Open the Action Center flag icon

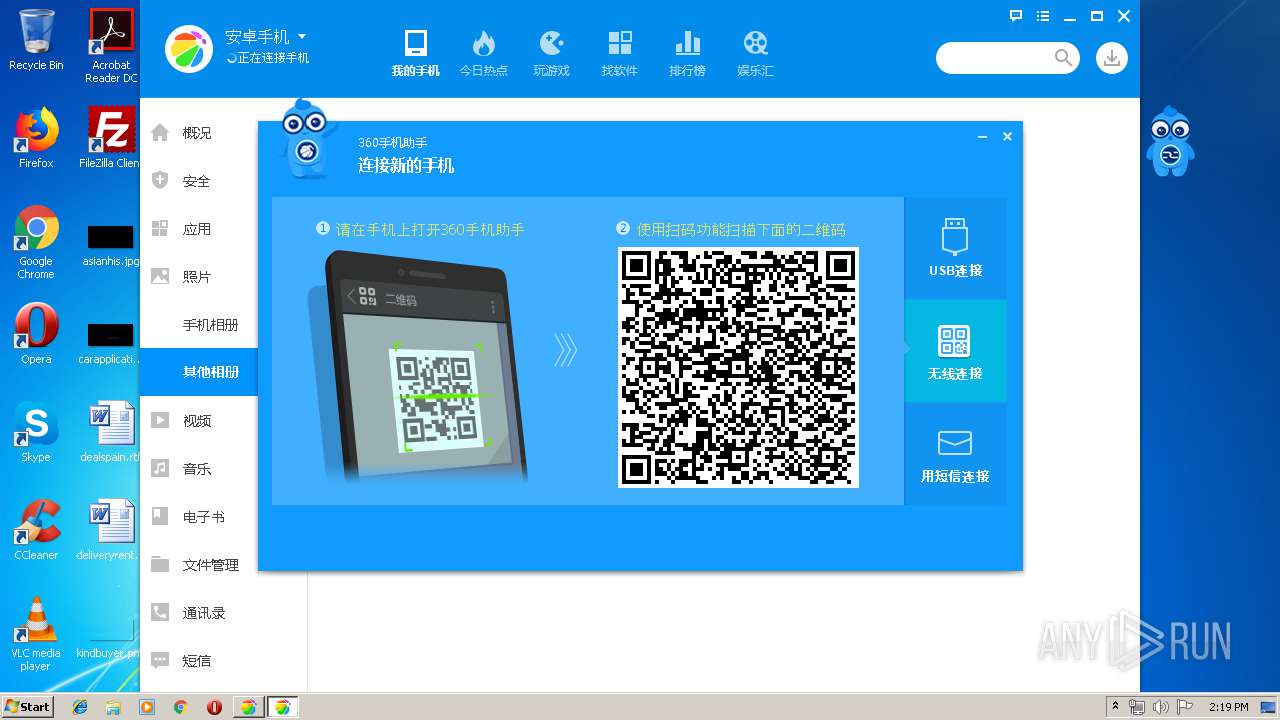coord(1184,707)
